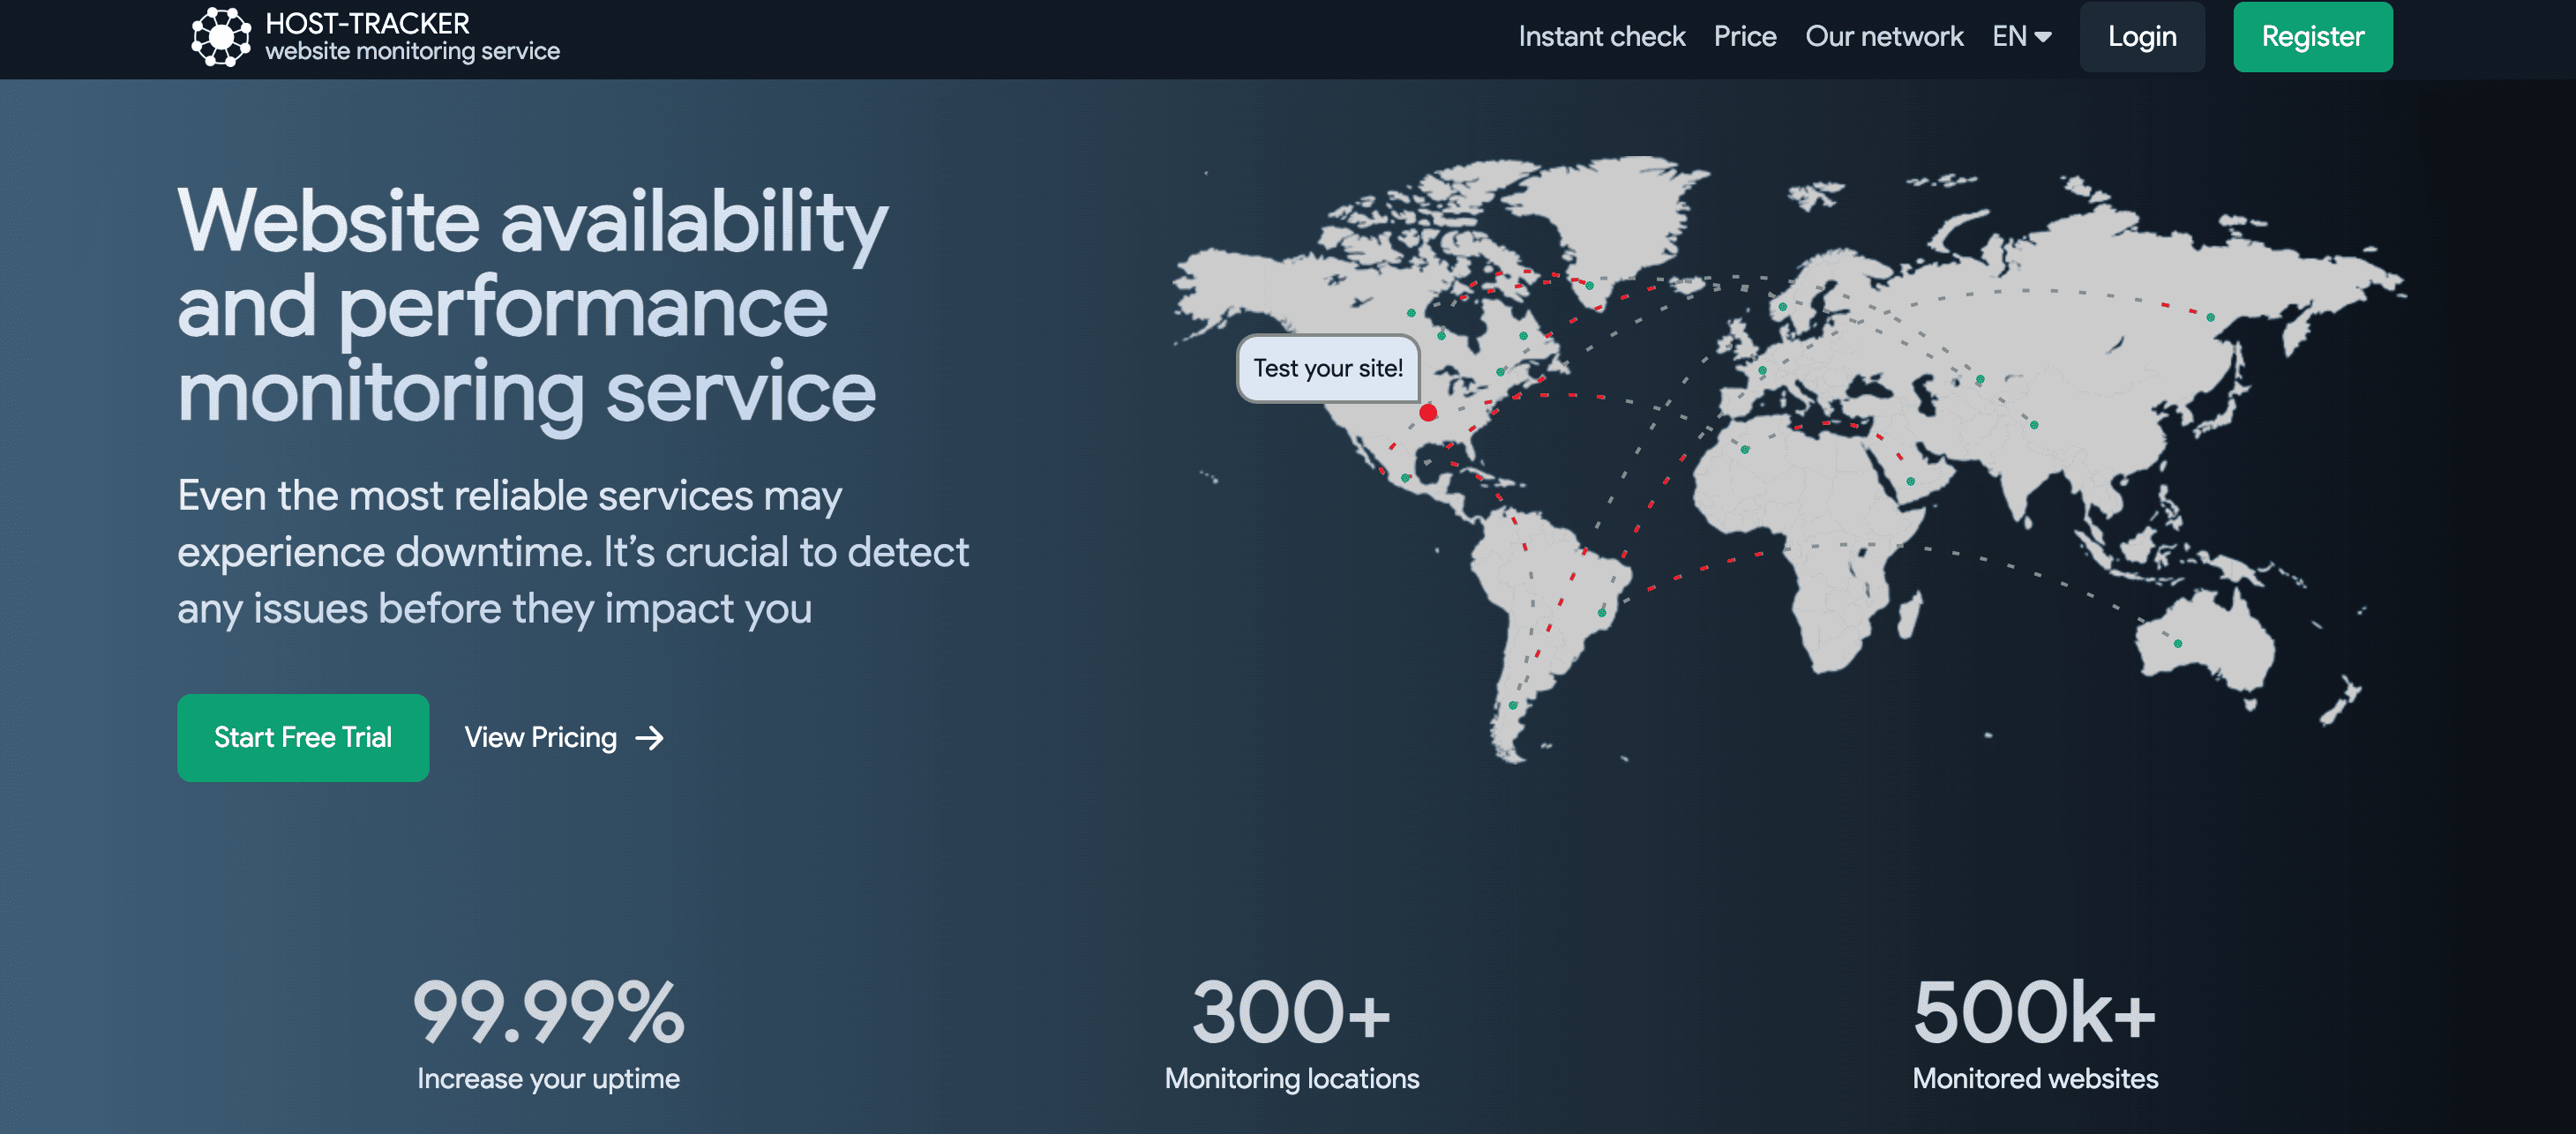Open the Instant check menu item

click(x=1601, y=37)
